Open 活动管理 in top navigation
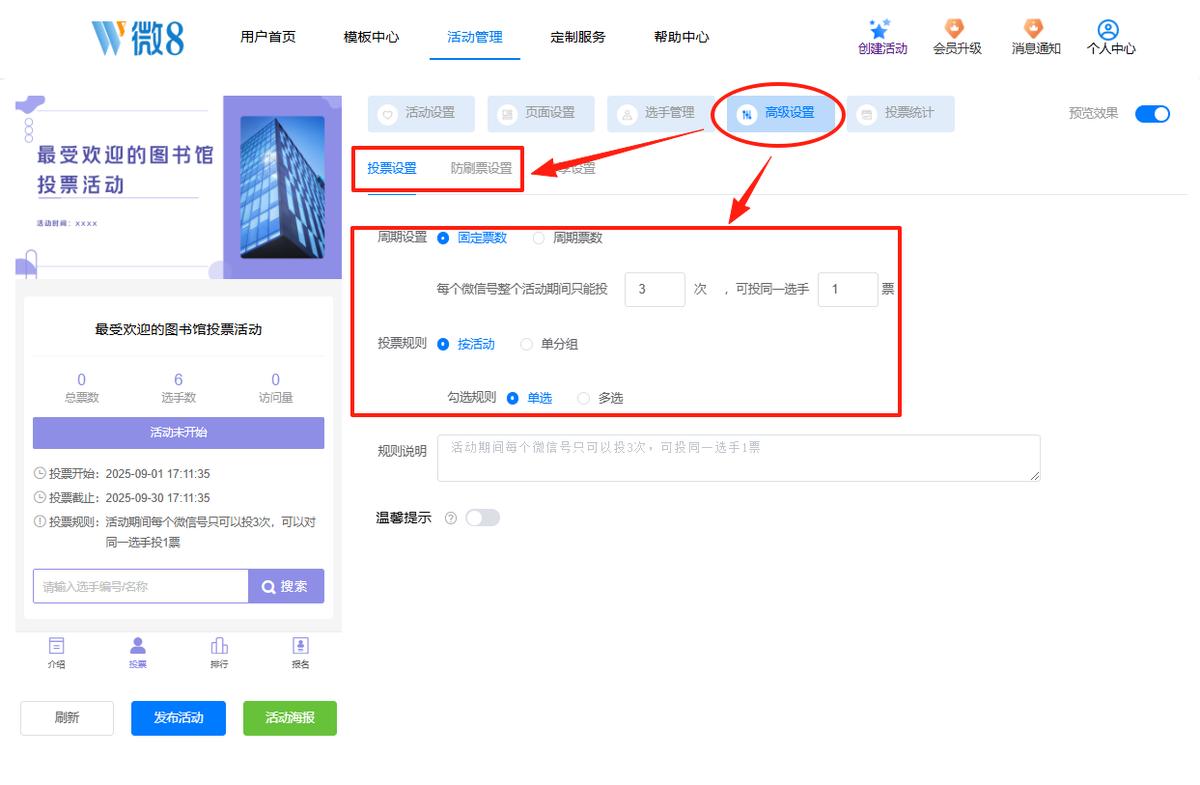This screenshot has width=1200, height=785. point(475,37)
